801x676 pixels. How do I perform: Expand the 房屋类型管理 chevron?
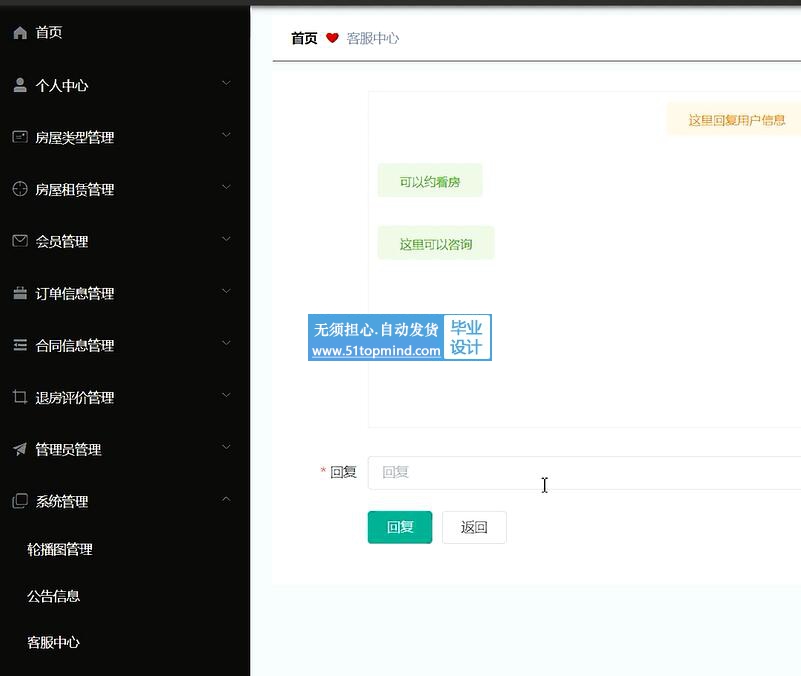[x=226, y=135]
